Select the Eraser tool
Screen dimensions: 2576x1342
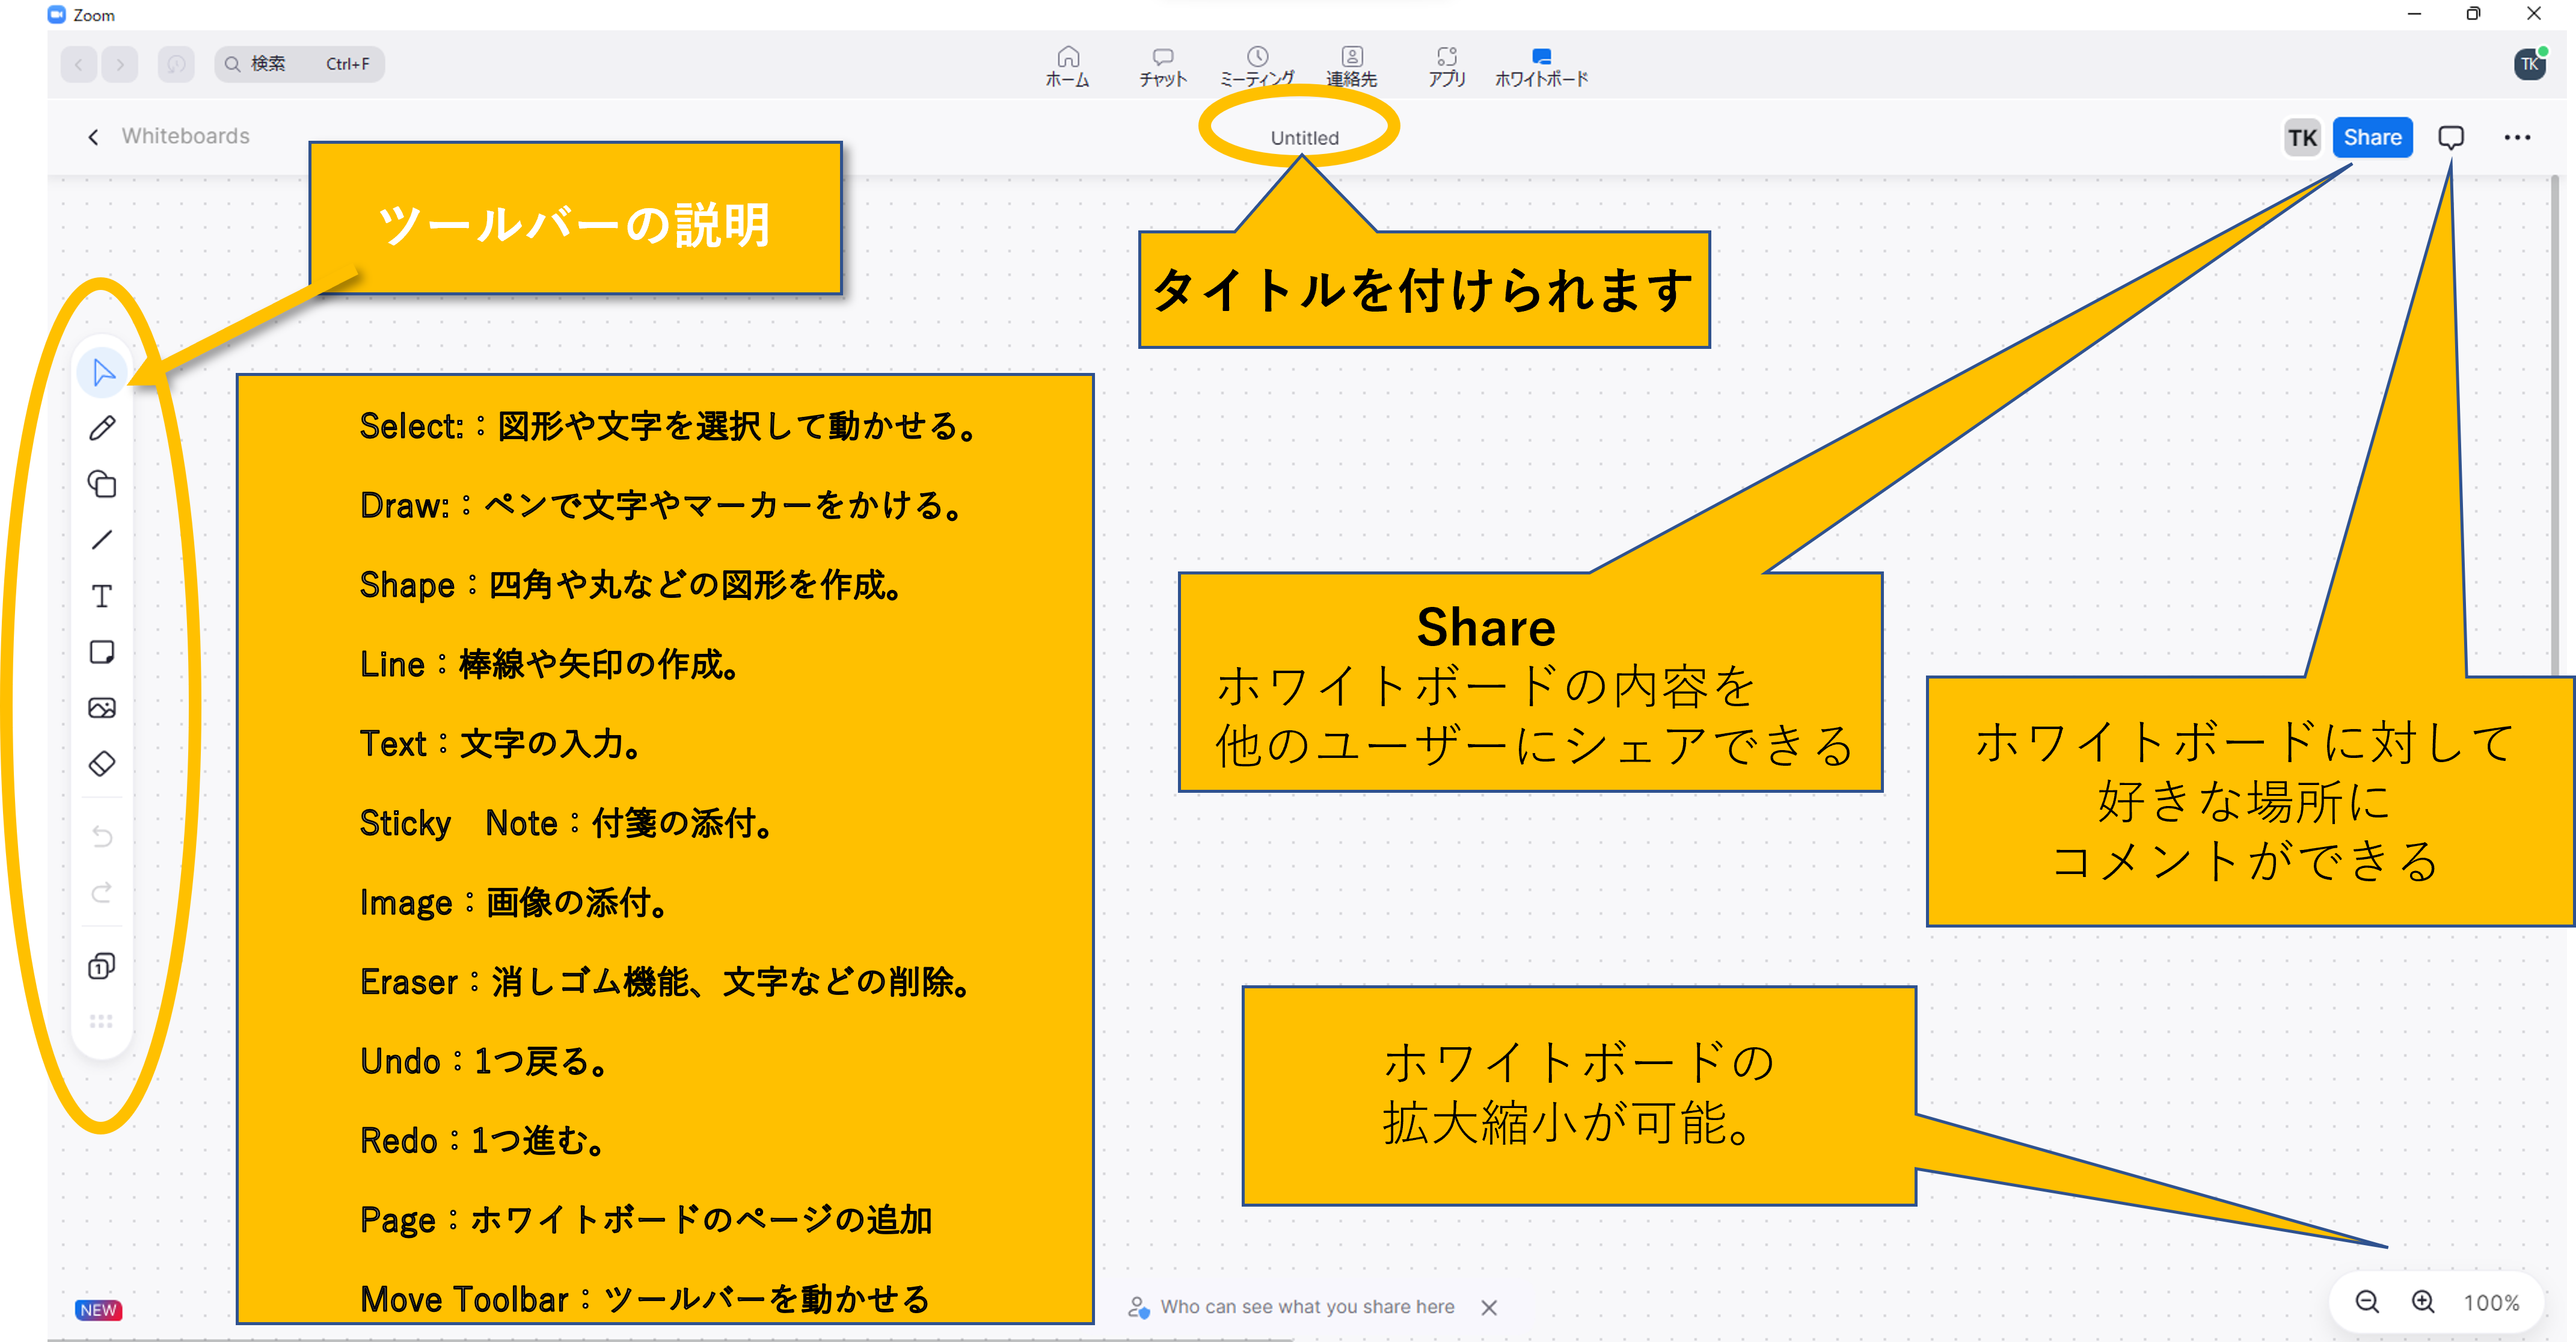102,764
